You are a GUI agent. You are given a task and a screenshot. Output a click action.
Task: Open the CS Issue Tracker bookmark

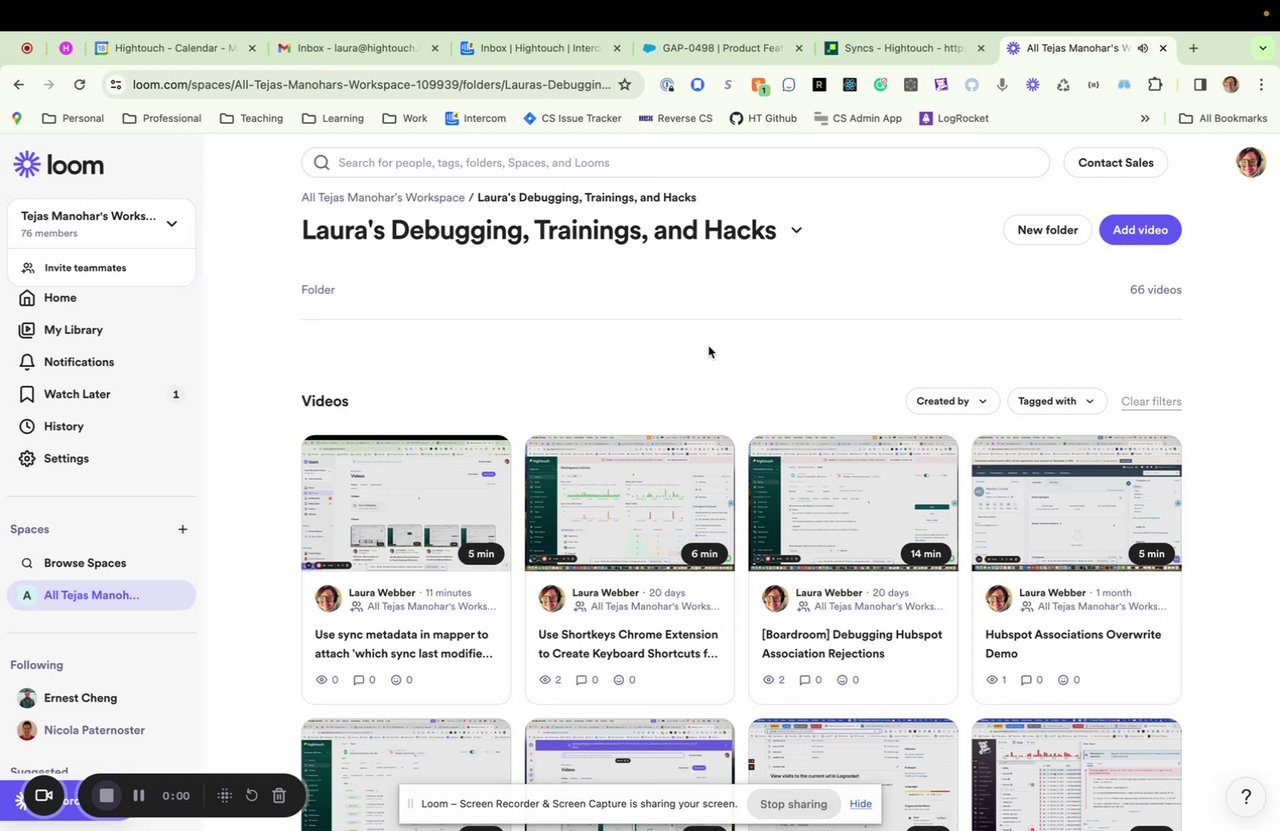click(572, 118)
